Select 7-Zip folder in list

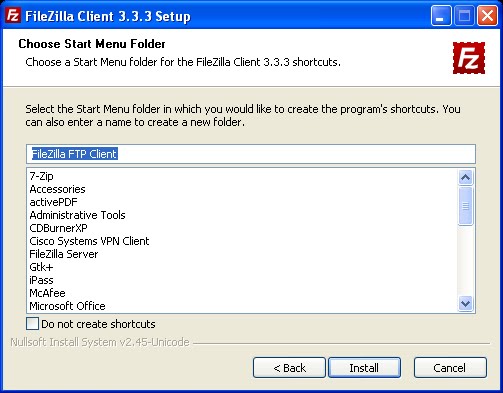coord(41,176)
